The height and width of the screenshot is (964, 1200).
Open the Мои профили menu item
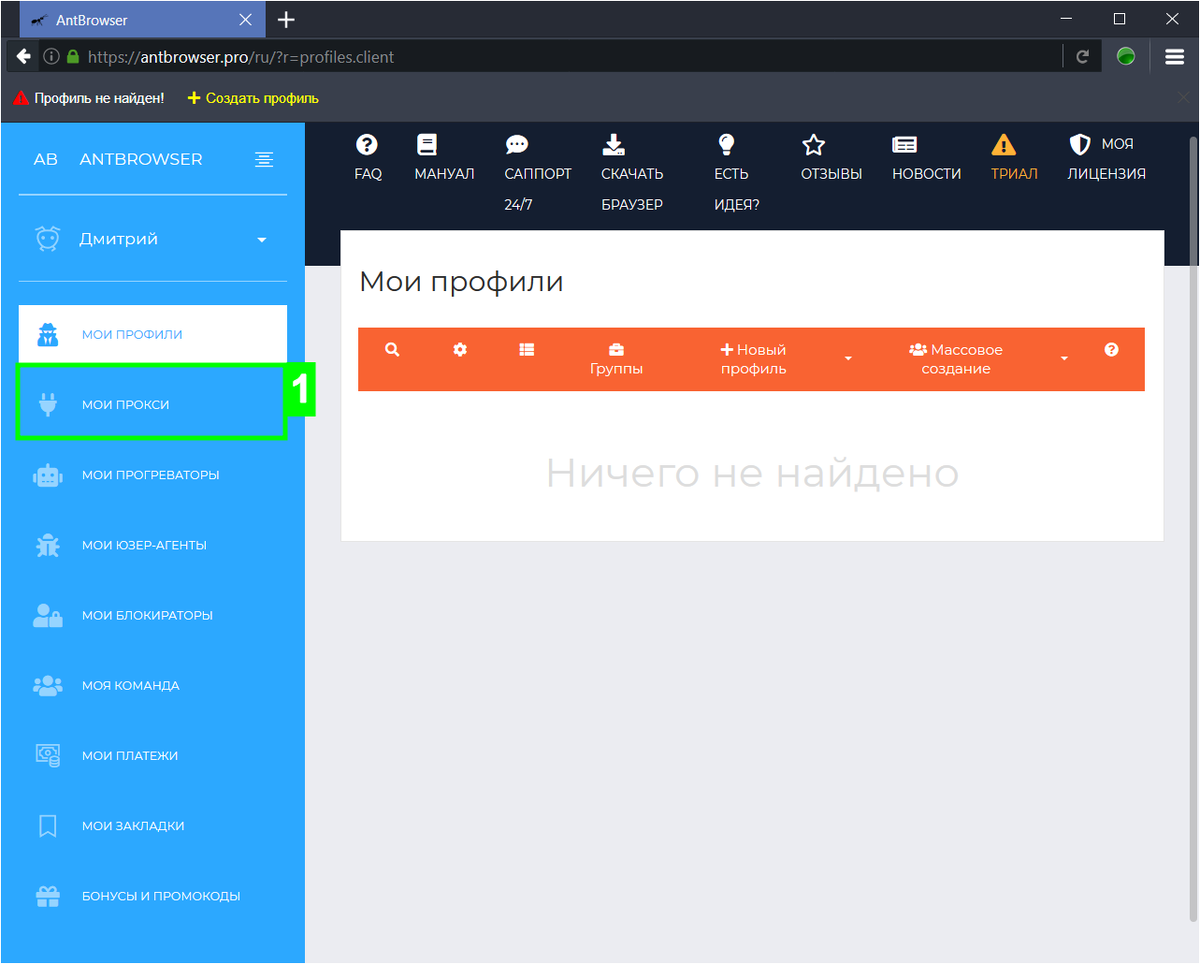coord(153,334)
